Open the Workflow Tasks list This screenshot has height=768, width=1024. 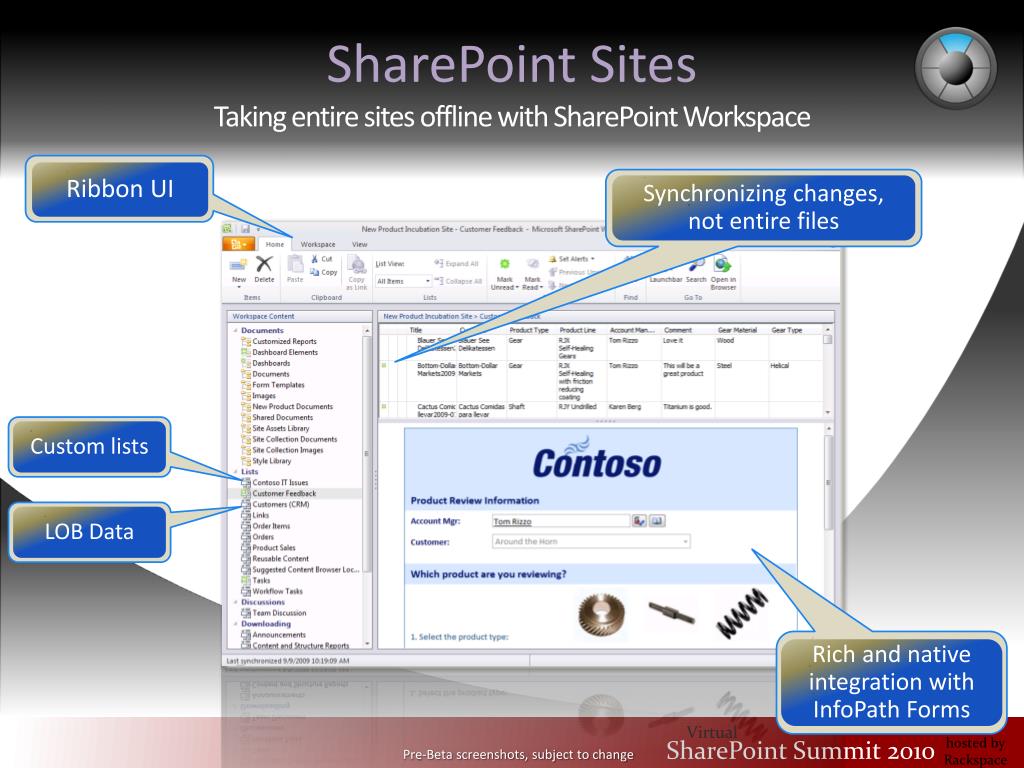[x=278, y=591]
